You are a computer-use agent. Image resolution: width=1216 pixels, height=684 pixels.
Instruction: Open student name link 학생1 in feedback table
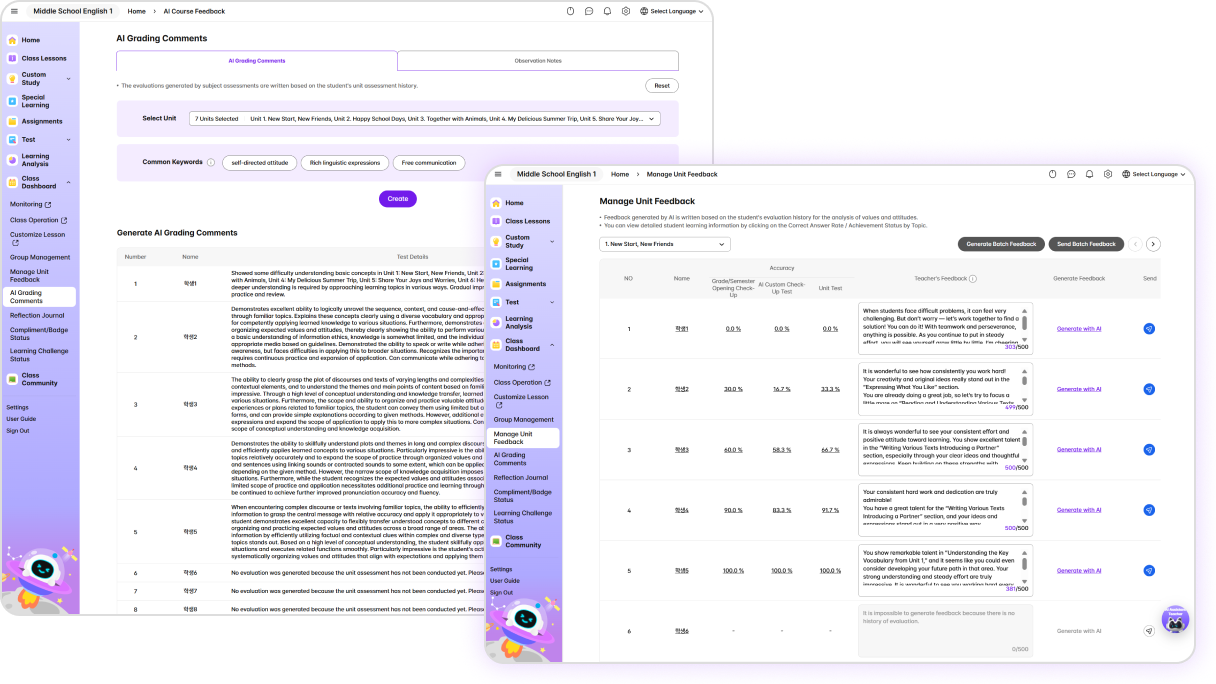pyautogui.click(x=682, y=328)
